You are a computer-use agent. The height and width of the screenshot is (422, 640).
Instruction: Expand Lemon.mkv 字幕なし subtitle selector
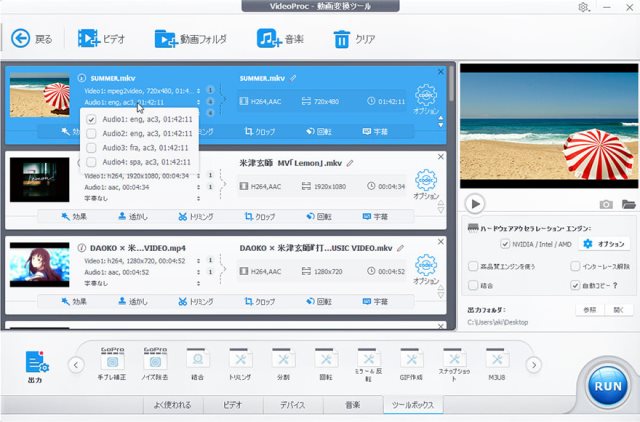(x=198, y=198)
